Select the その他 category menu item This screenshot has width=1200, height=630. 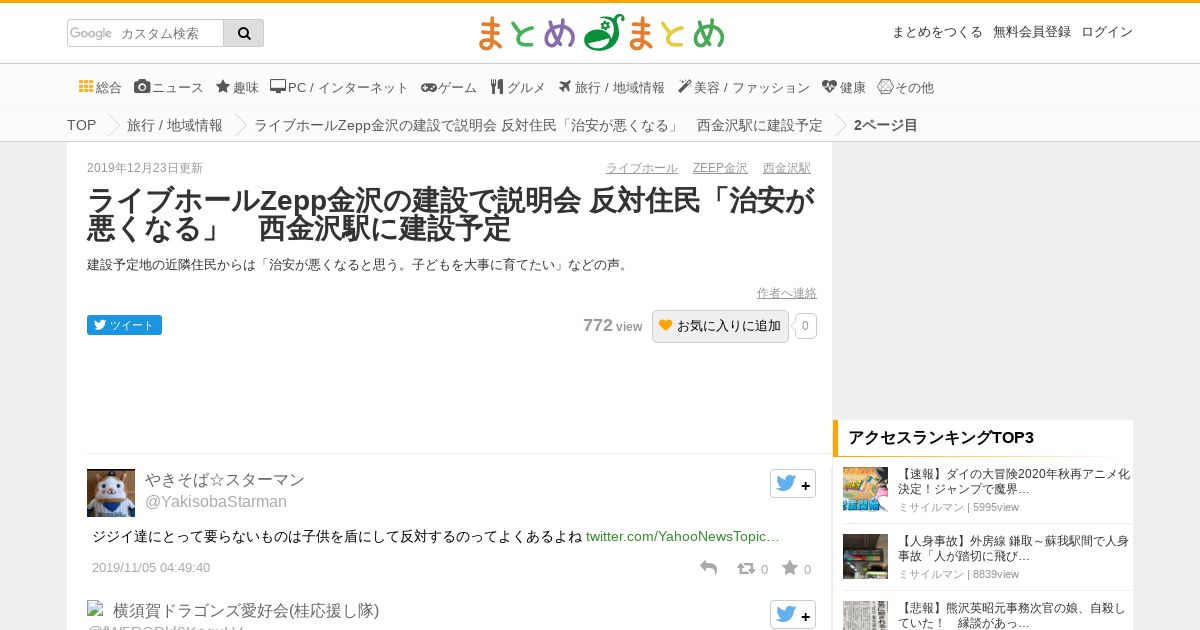pos(905,87)
